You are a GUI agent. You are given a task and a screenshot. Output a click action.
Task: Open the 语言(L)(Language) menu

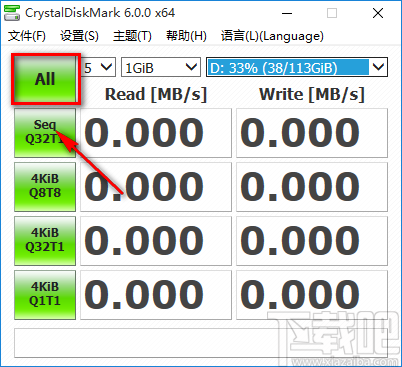(x=272, y=36)
